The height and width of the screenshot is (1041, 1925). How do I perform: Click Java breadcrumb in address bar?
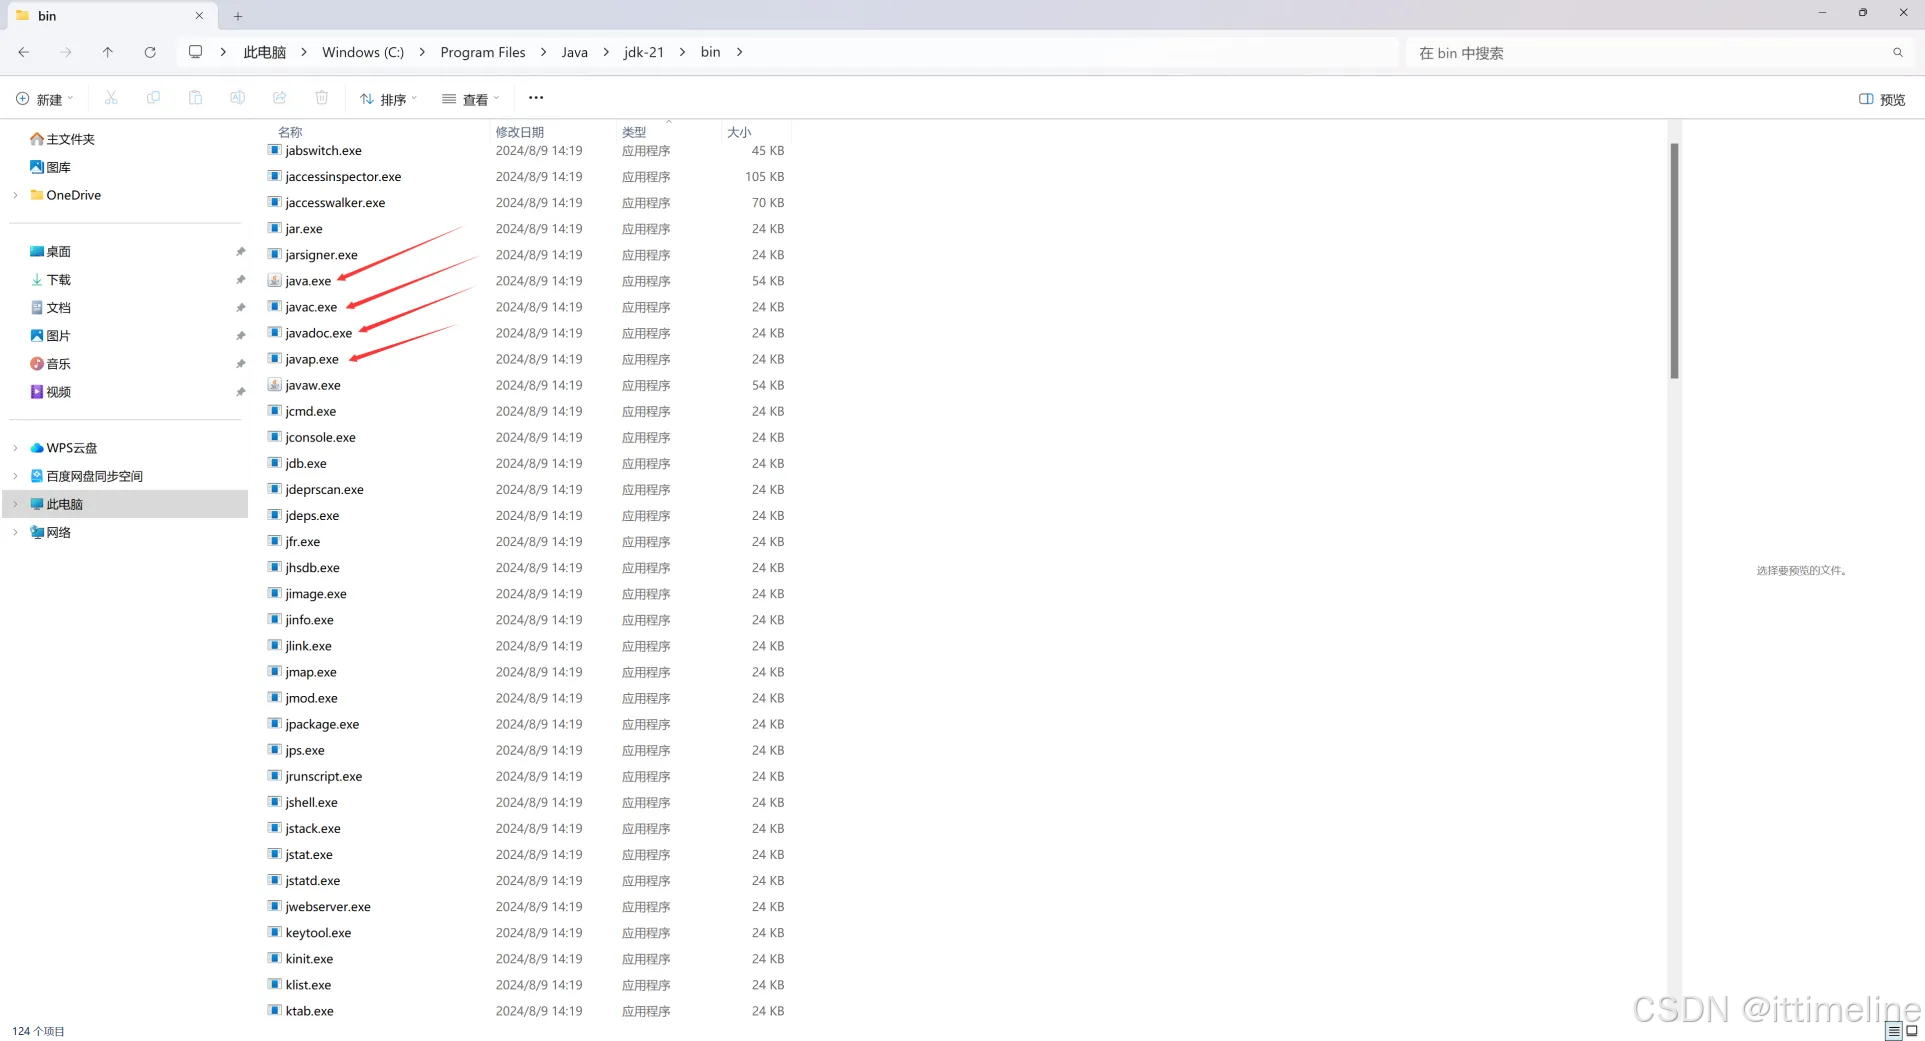coord(575,52)
